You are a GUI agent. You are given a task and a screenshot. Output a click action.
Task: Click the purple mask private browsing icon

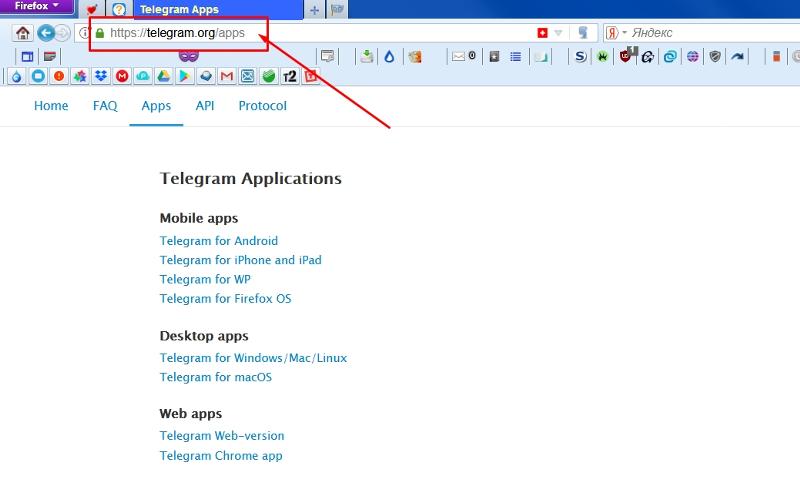188,55
